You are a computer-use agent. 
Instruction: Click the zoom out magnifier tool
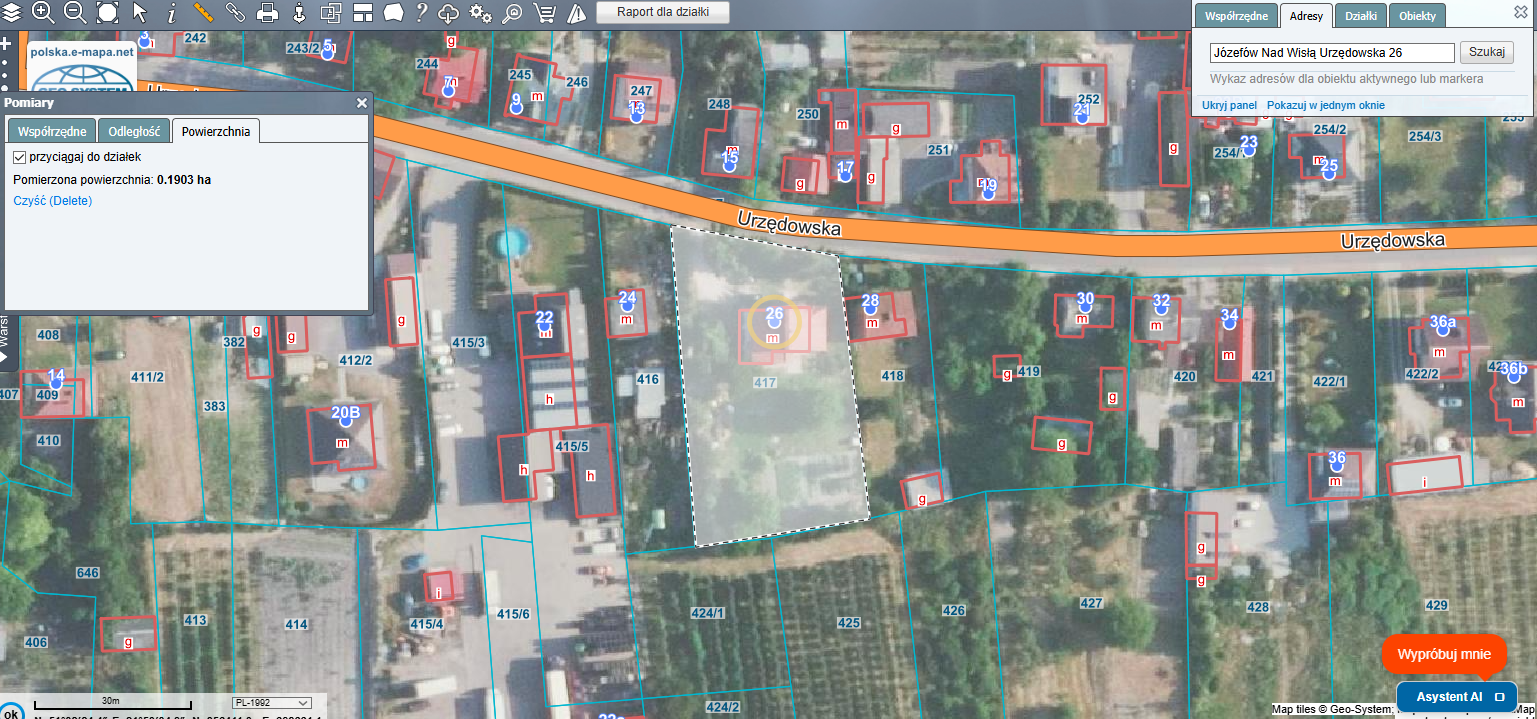point(75,13)
